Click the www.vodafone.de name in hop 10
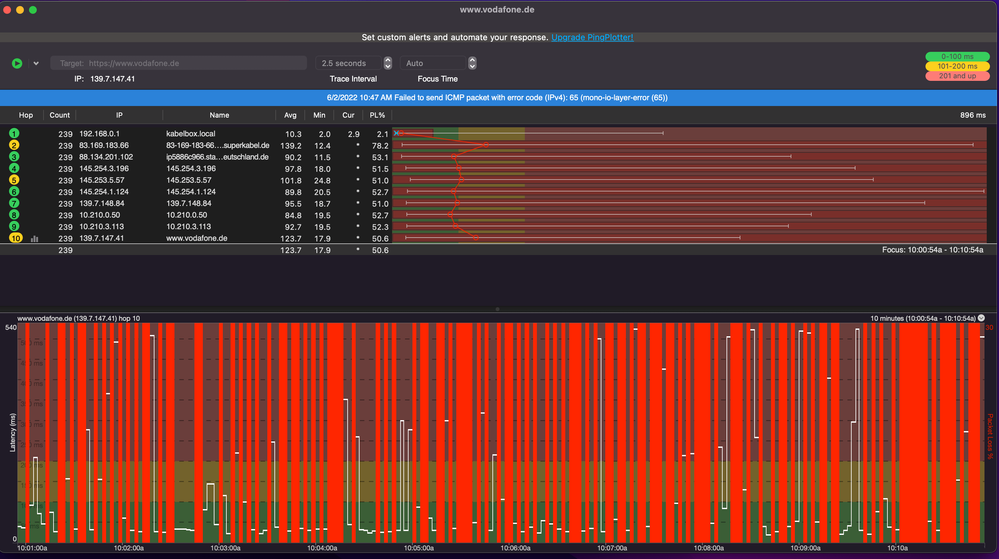Viewport: 999px width, 559px height. point(196,238)
